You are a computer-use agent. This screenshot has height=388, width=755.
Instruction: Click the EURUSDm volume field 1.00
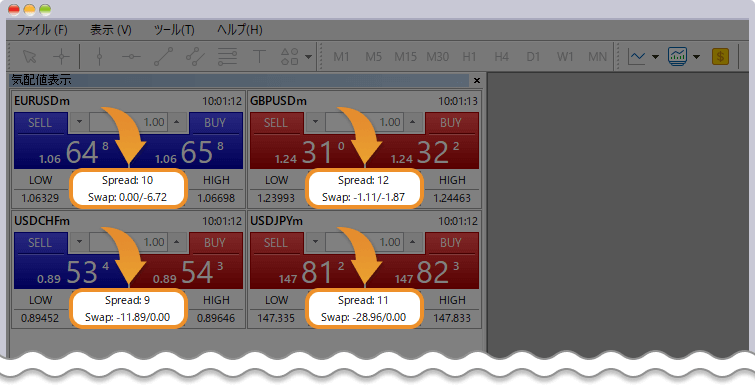pos(129,122)
